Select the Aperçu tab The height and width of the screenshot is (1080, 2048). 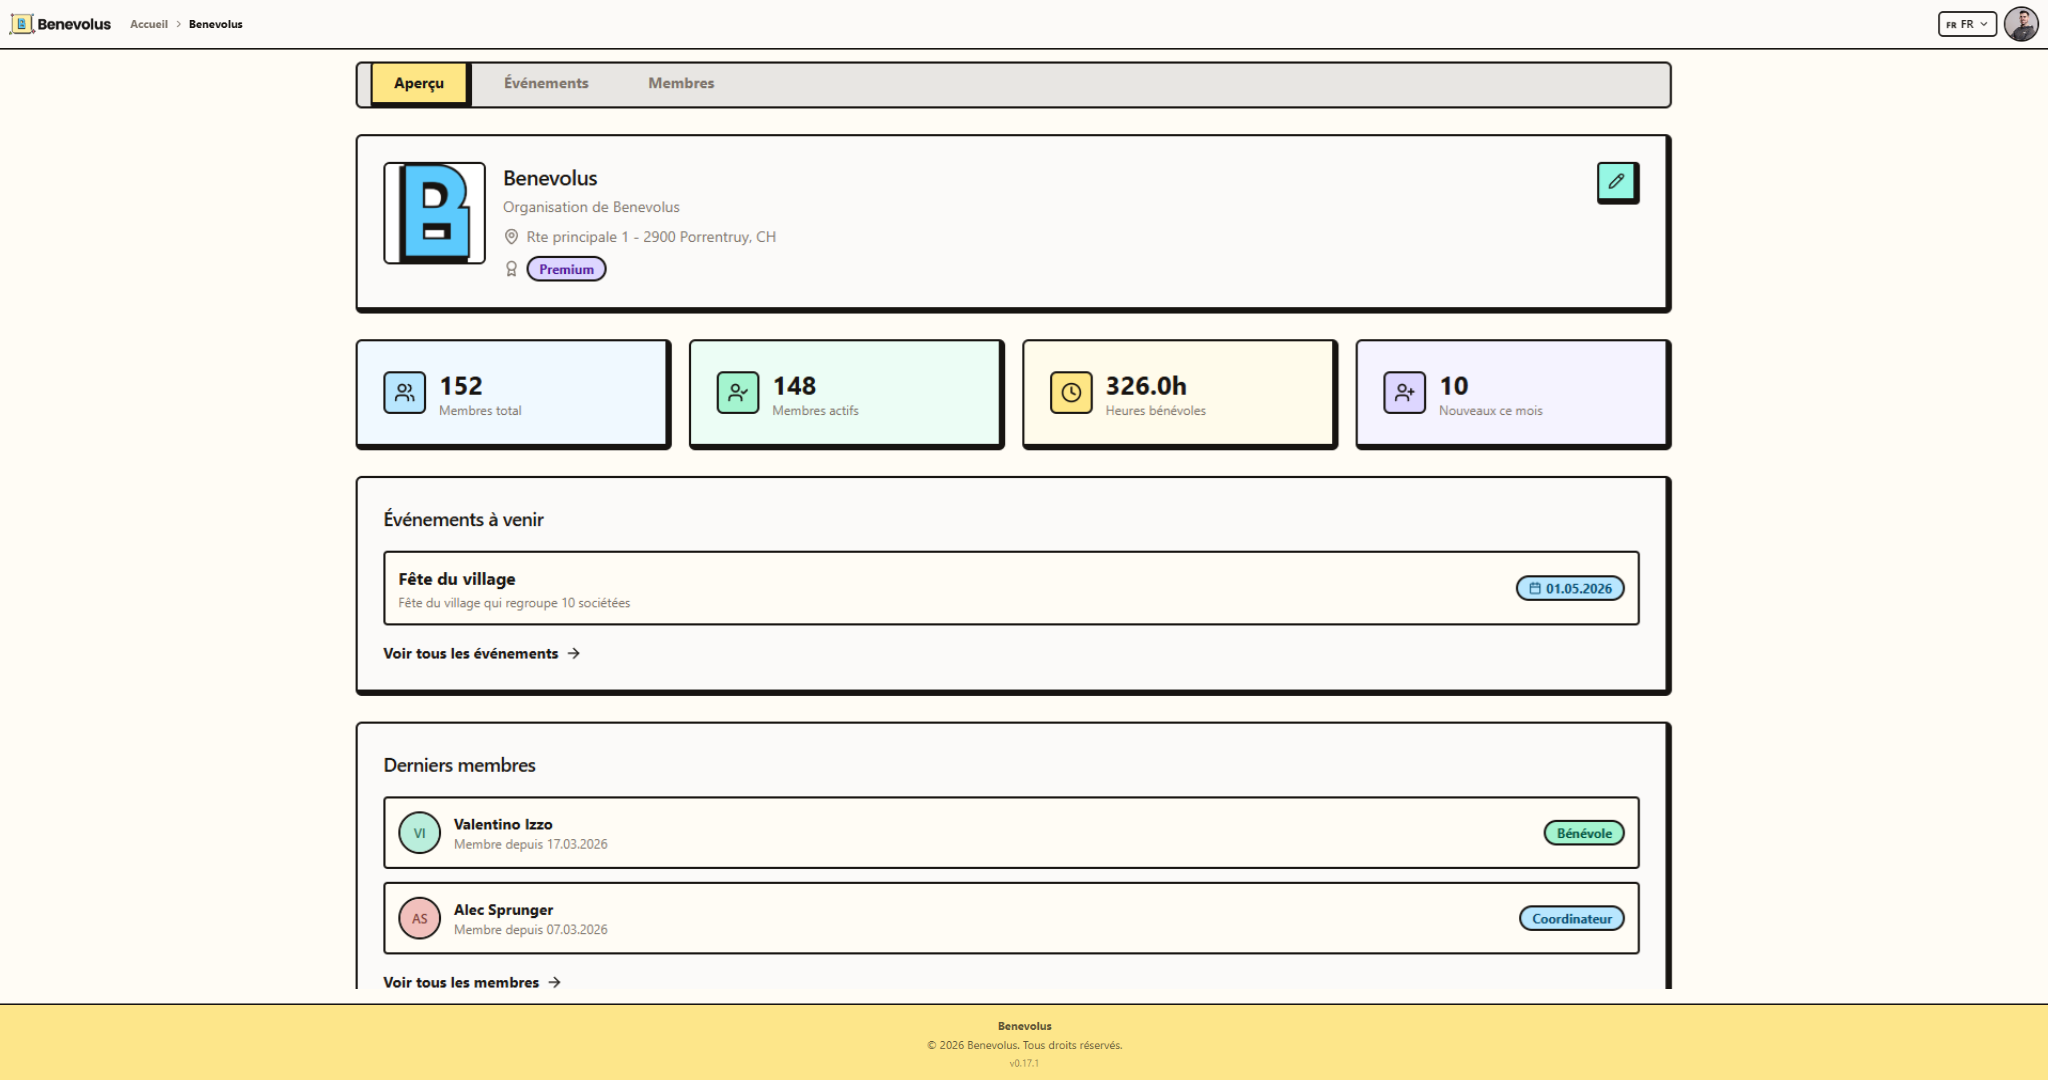click(419, 83)
